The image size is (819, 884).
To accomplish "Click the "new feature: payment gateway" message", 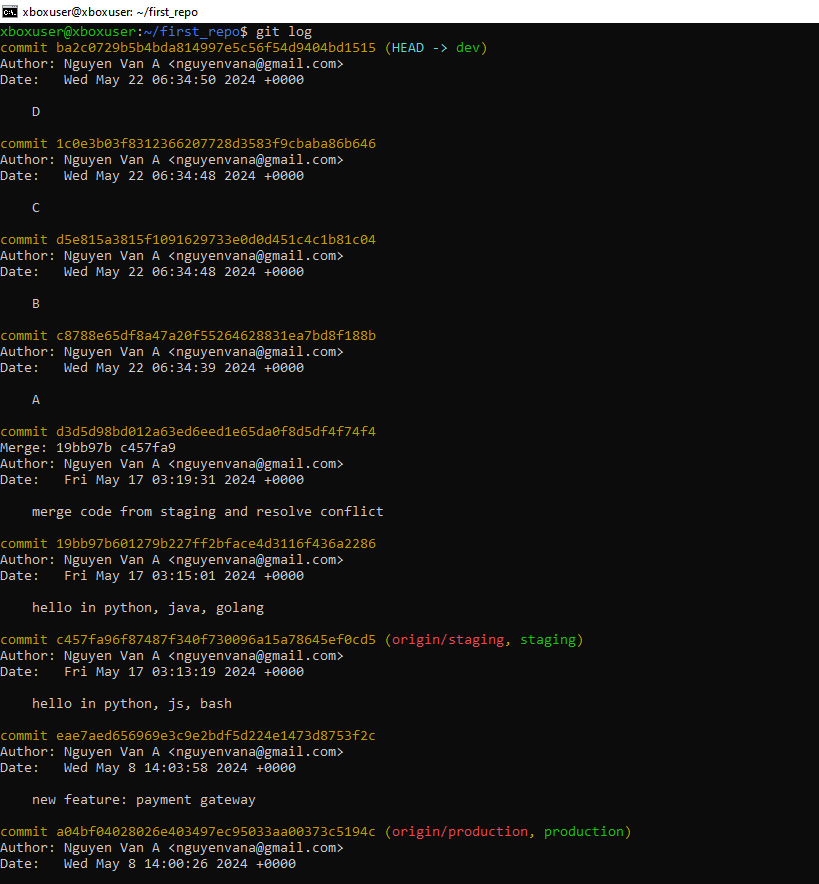I will pos(144,800).
